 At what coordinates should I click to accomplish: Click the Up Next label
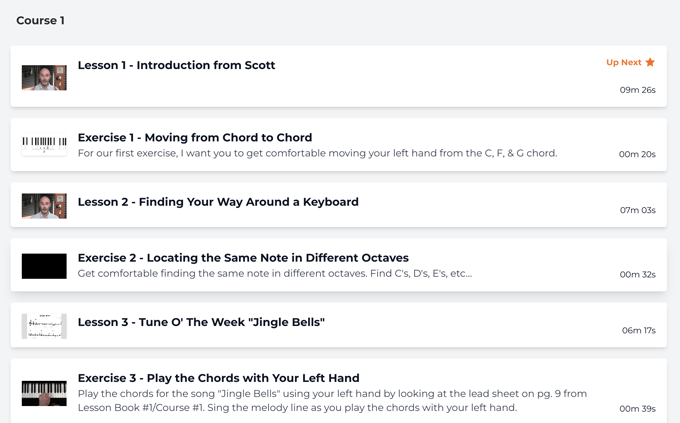pos(624,62)
